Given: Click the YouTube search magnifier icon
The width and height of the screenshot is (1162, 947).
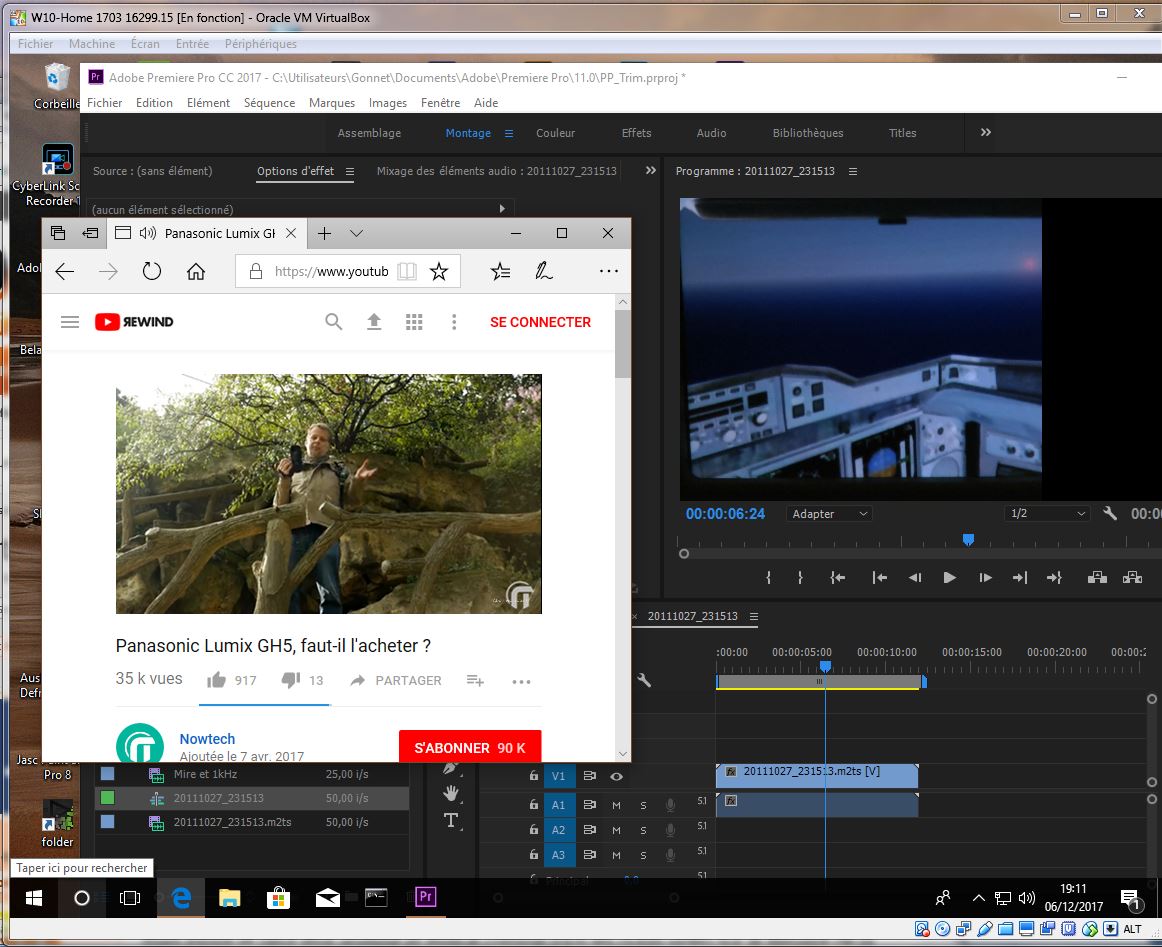Looking at the screenshot, I should coord(334,322).
